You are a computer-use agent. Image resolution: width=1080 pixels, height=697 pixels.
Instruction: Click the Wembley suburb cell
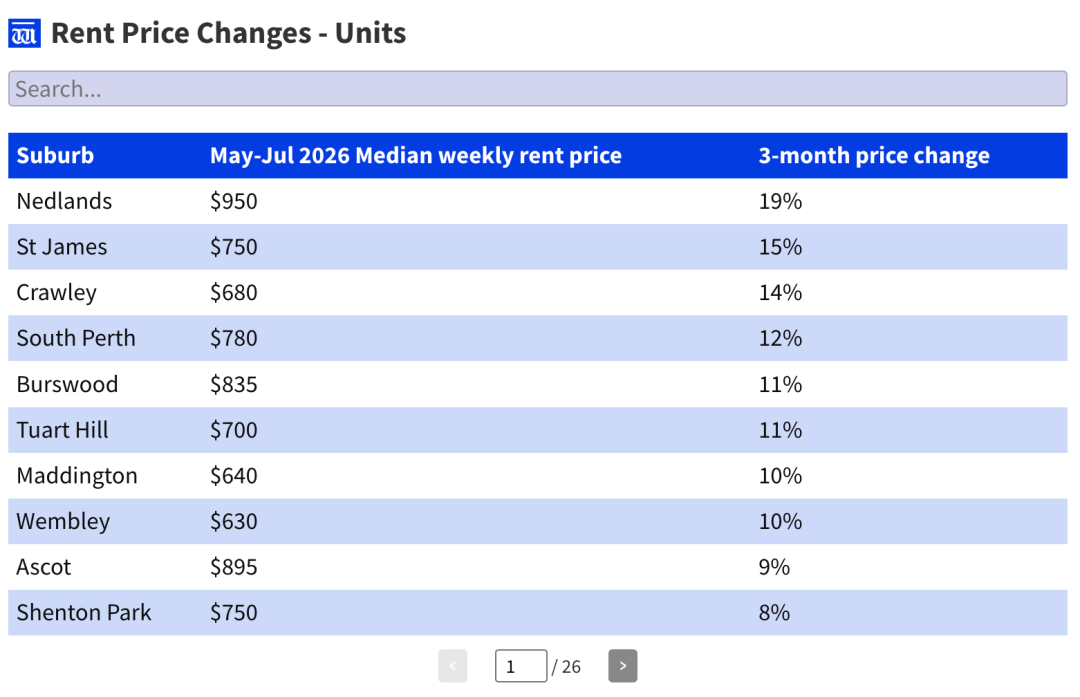pyautogui.click(x=63, y=521)
